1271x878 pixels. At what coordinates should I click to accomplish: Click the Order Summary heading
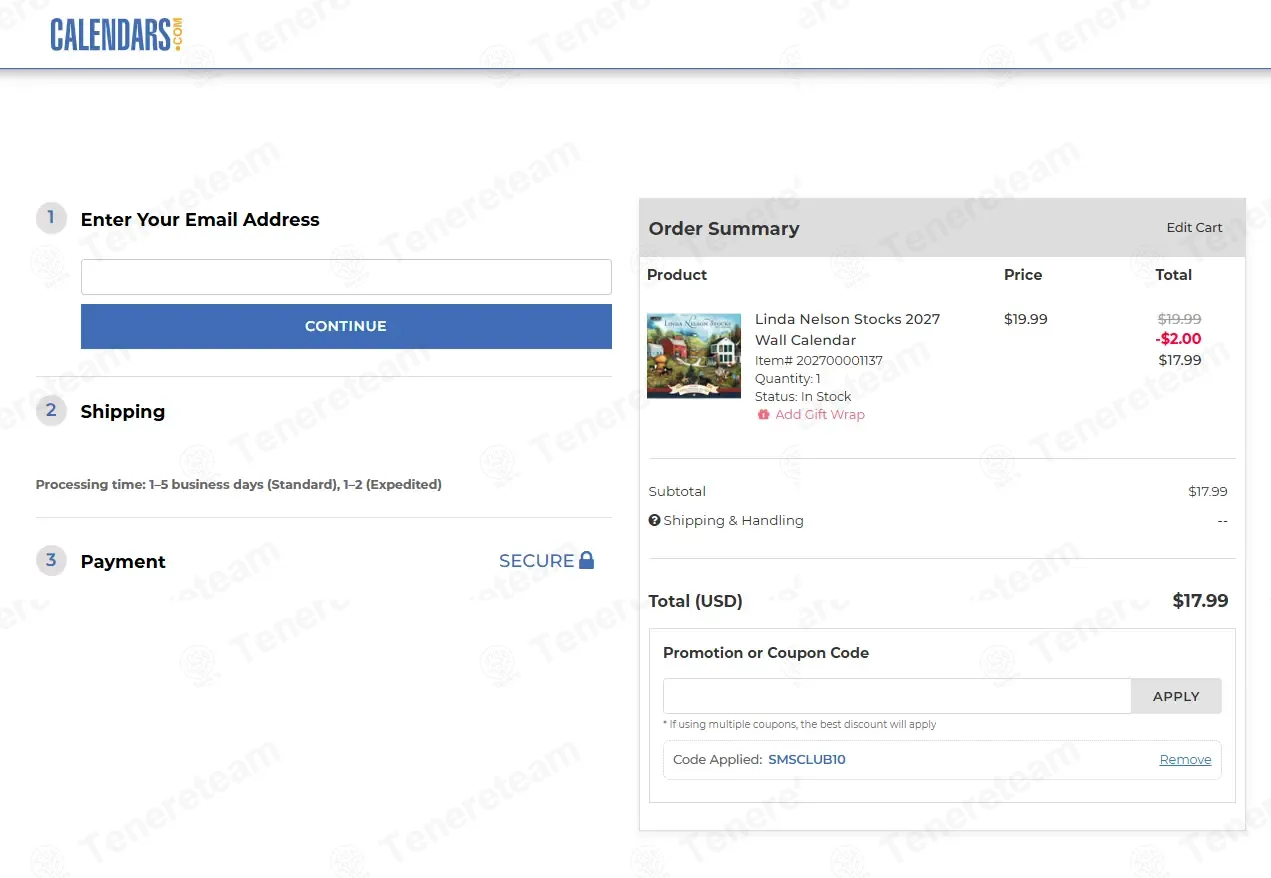(x=724, y=228)
